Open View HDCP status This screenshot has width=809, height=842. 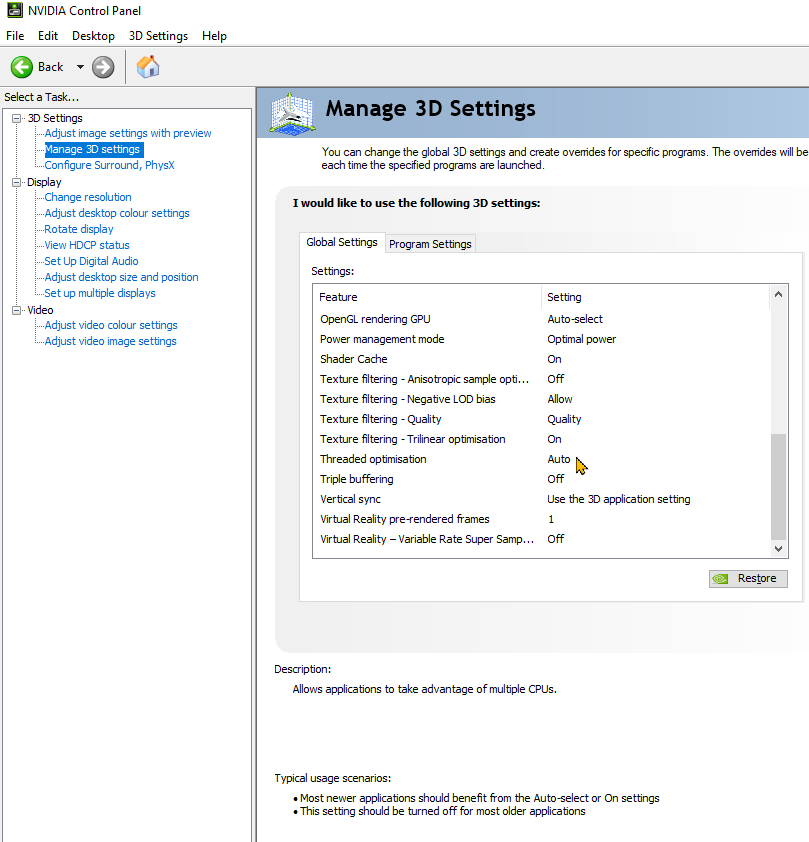pyautogui.click(x=87, y=245)
